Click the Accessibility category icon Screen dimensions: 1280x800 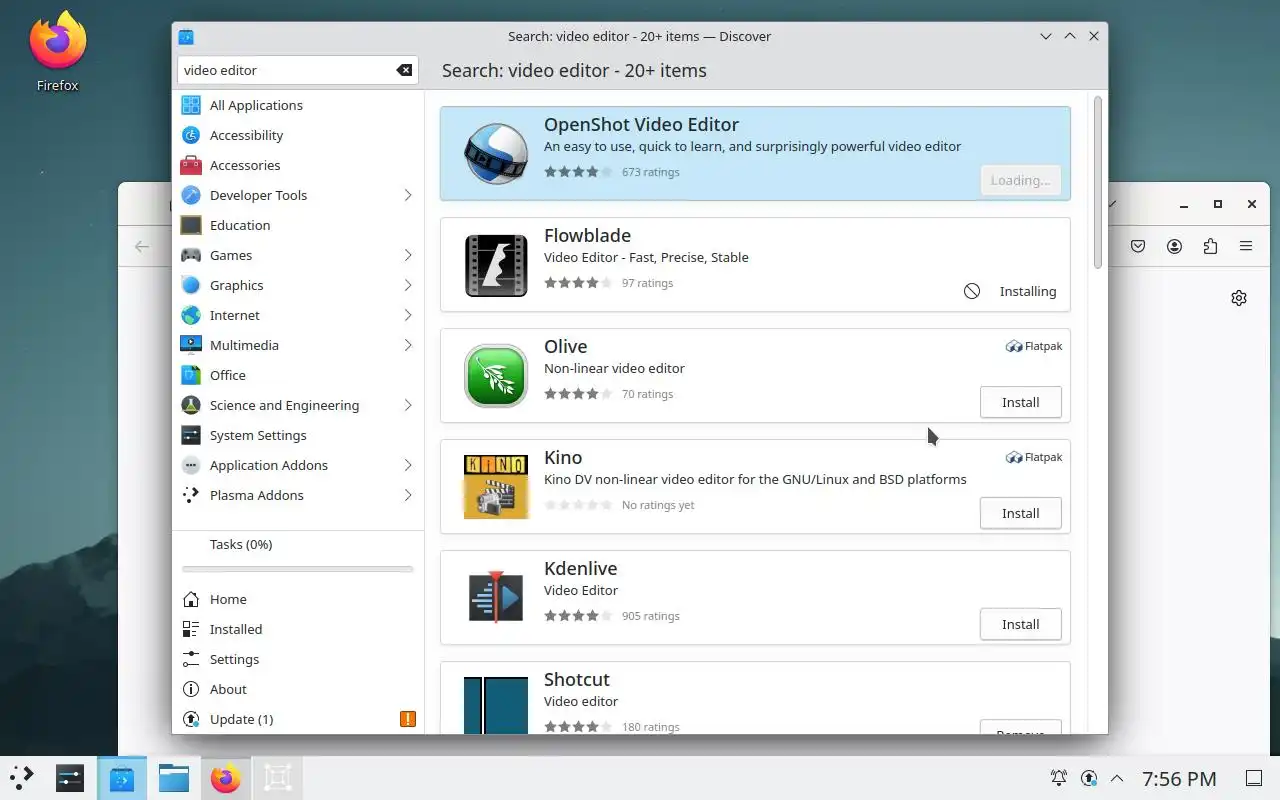(x=191, y=135)
